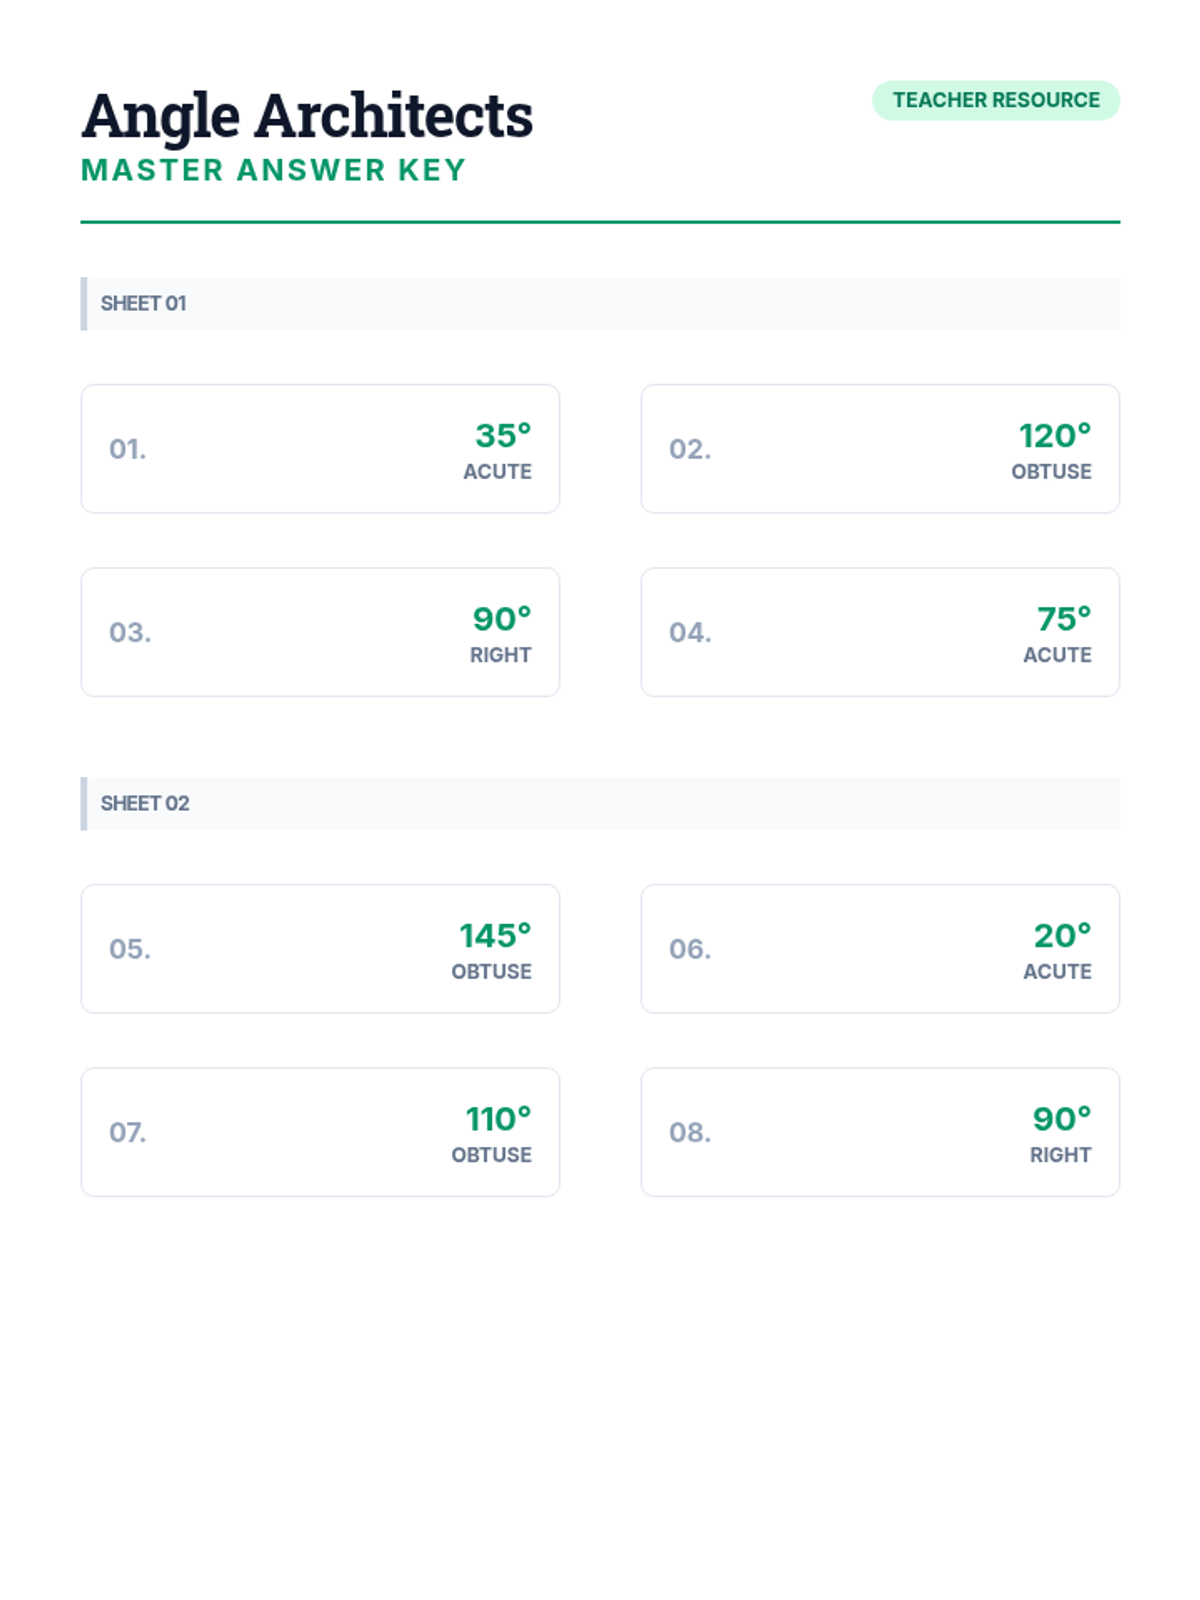Viewport: 1200px width, 1600px height.
Task: Select the Sheet 01 section header
Action: pyautogui.click(x=600, y=303)
